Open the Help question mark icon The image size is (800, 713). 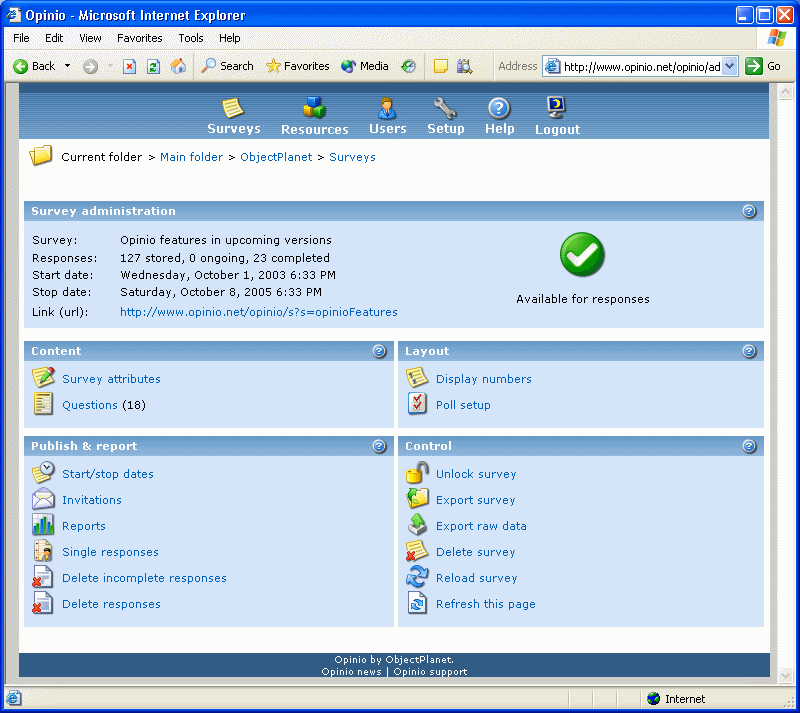point(498,108)
